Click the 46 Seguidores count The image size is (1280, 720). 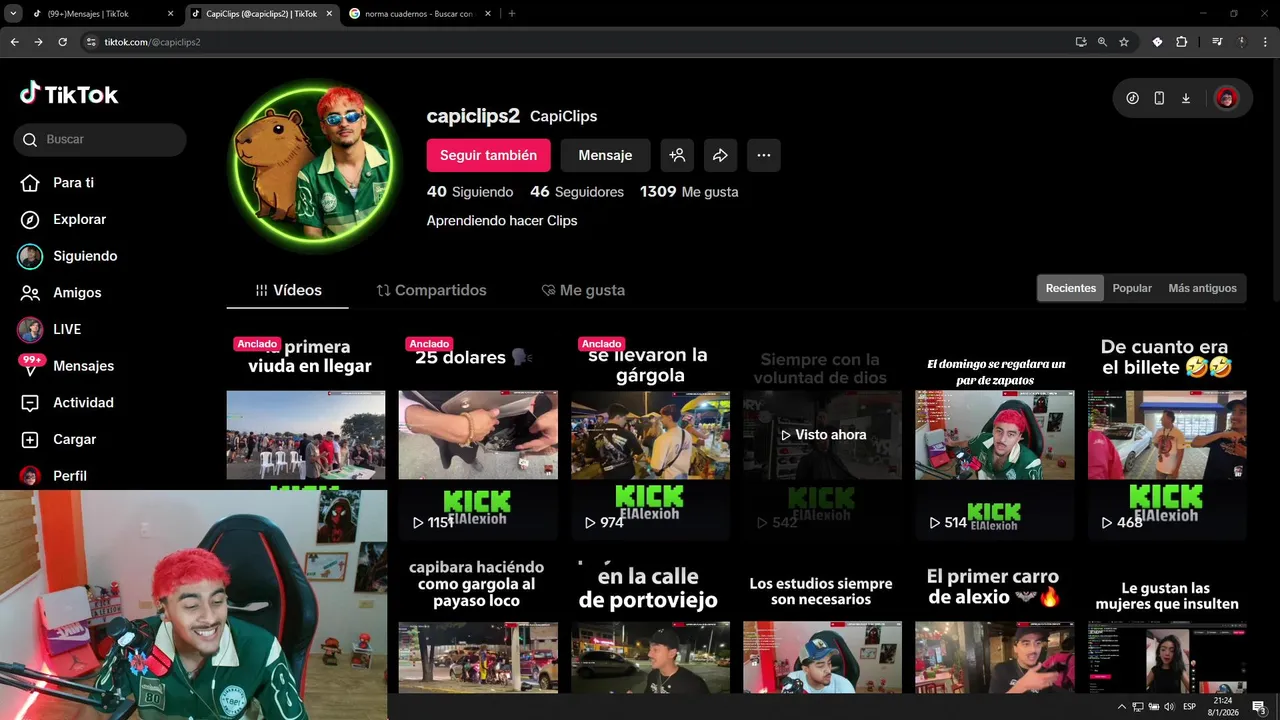[x=577, y=192]
